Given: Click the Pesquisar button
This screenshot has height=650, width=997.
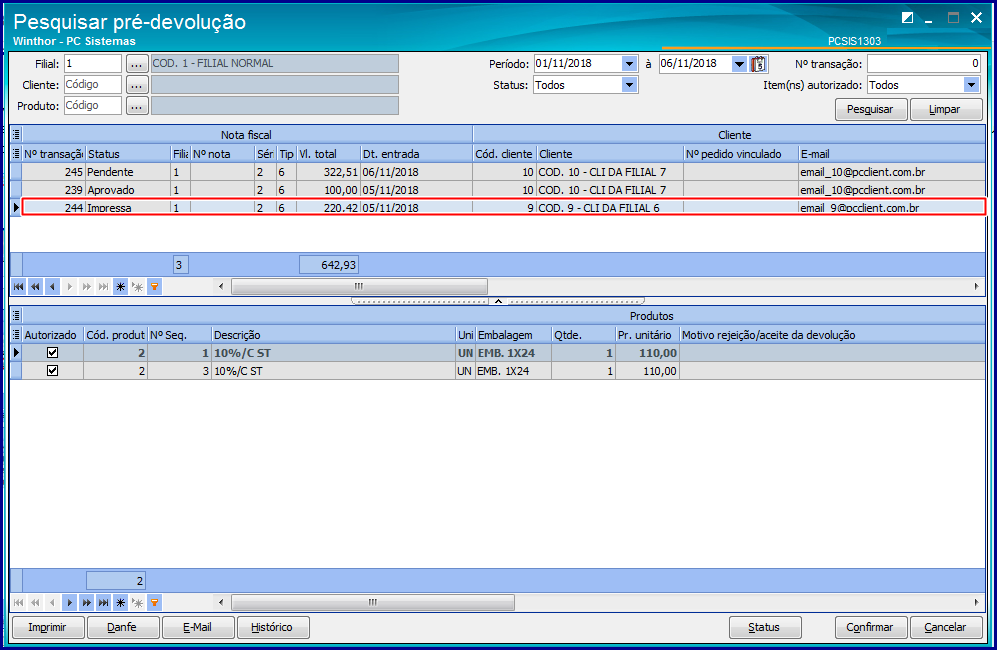Looking at the screenshot, I should [x=870, y=109].
